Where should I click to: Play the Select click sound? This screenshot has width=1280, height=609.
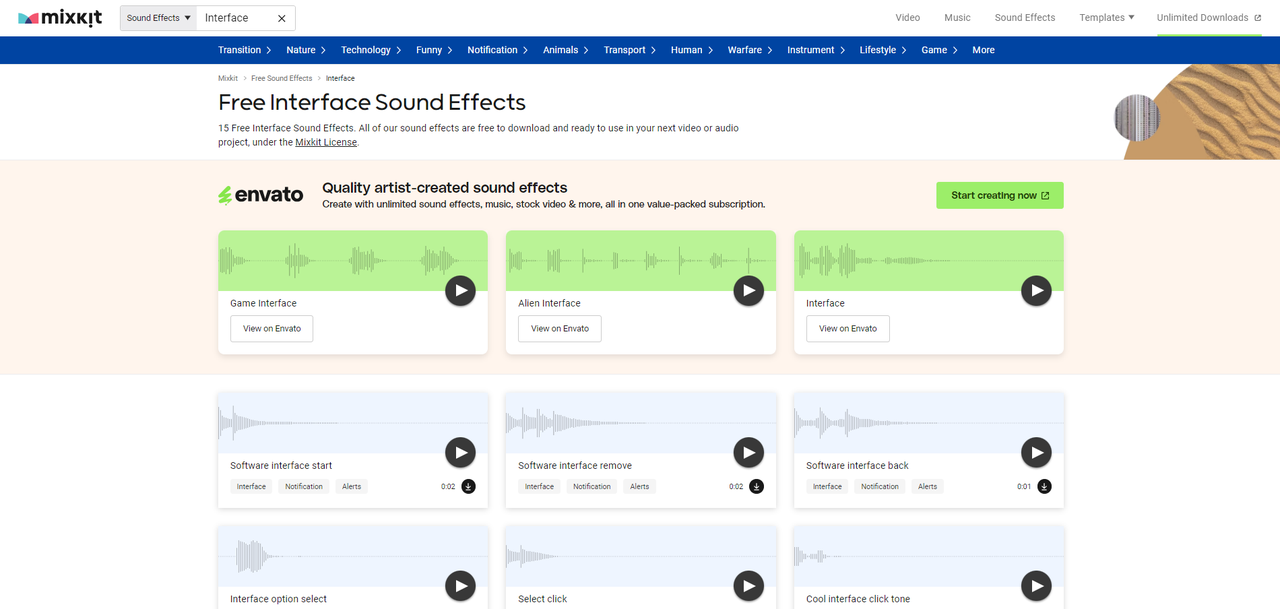point(748,586)
